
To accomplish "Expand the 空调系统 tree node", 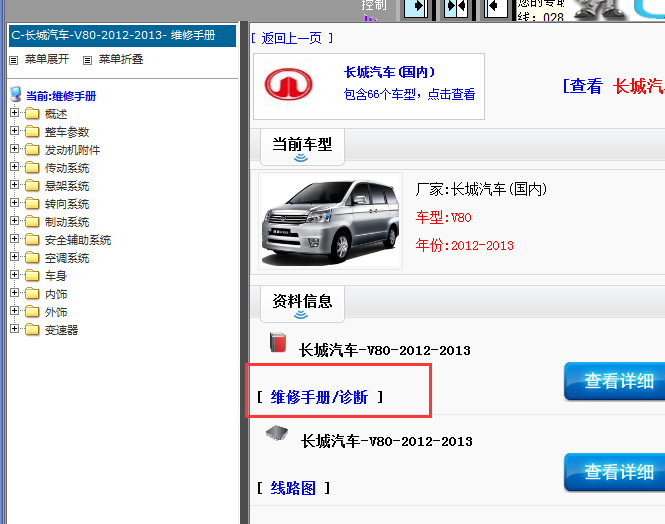I will [14, 257].
